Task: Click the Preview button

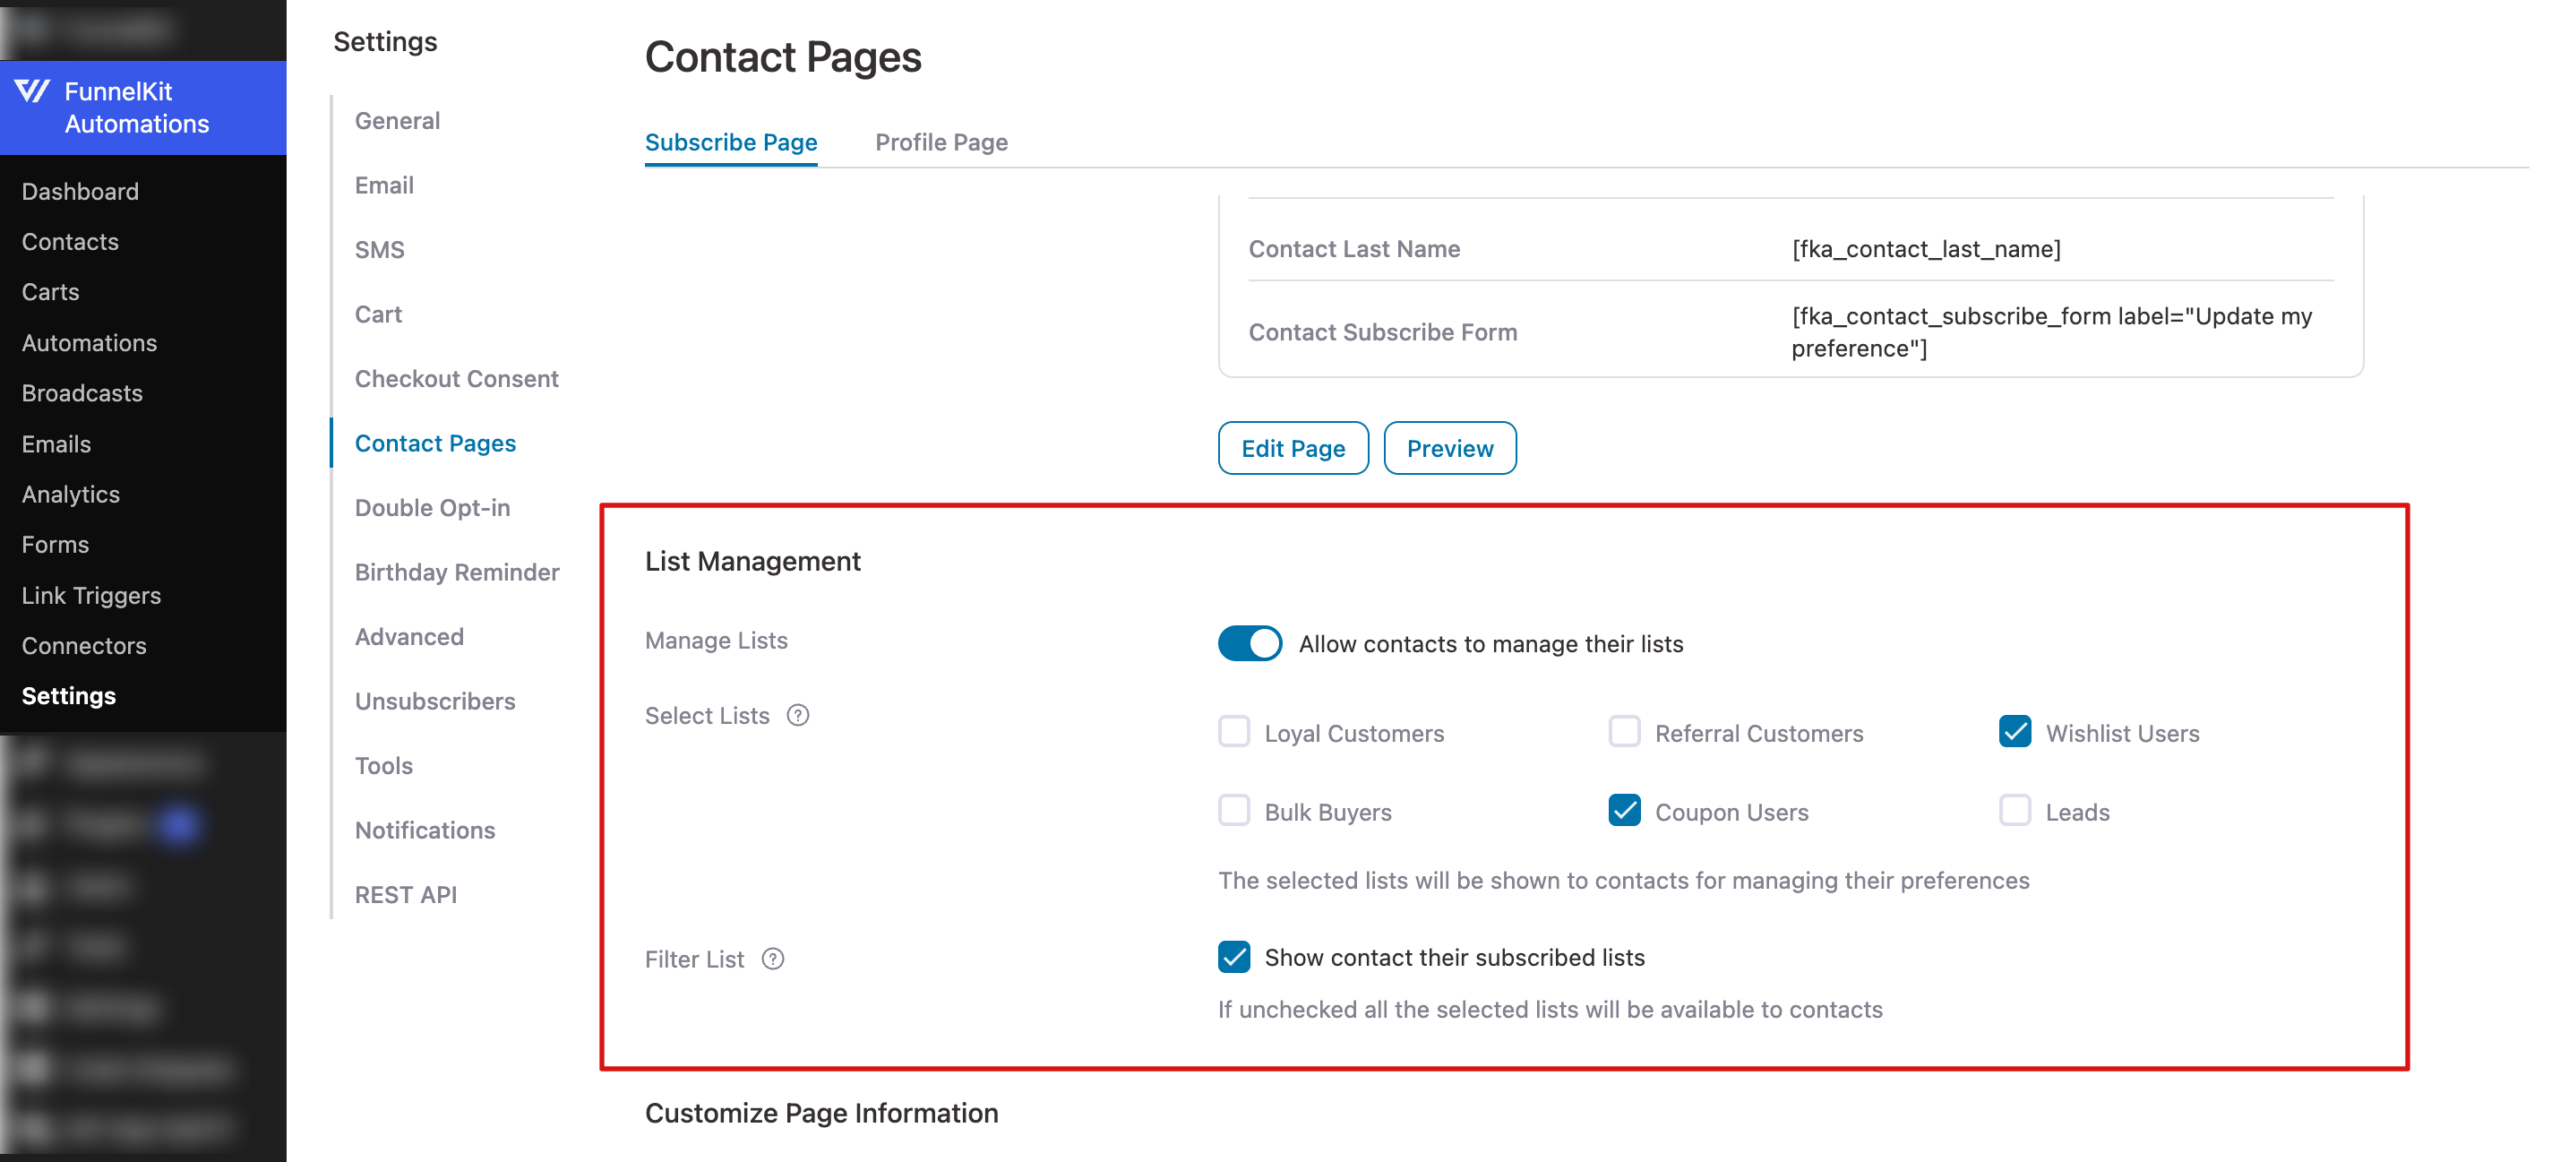Action: [x=1449, y=448]
